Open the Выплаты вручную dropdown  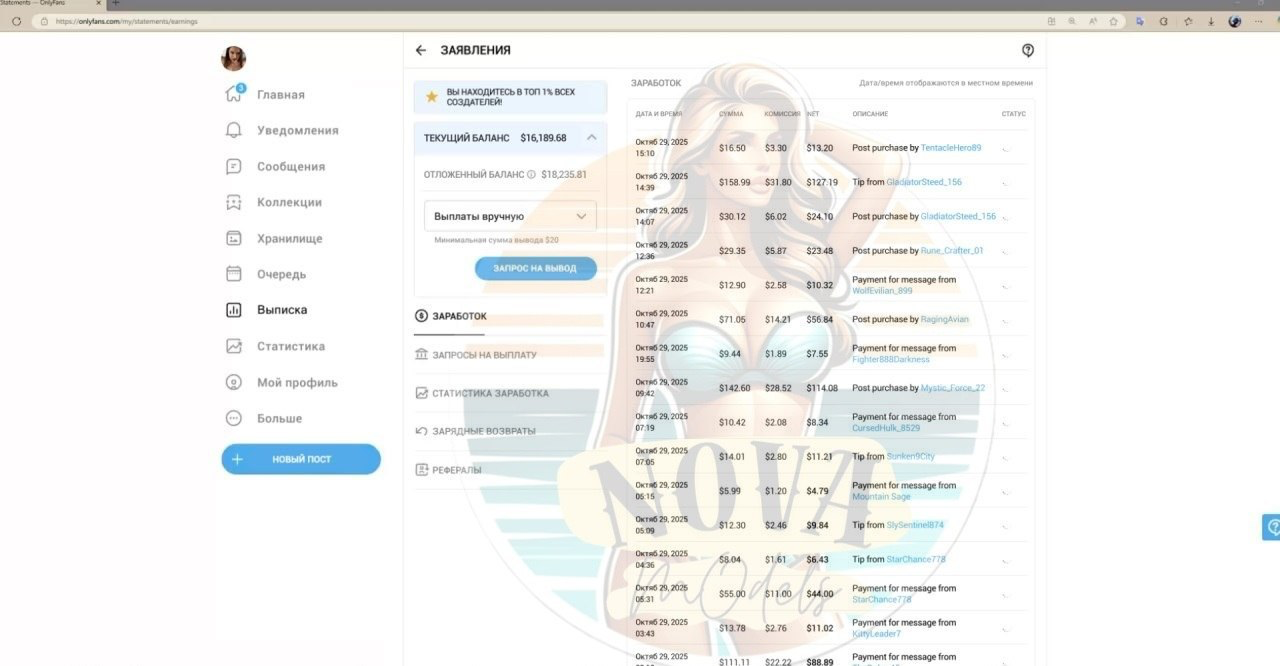coord(510,216)
